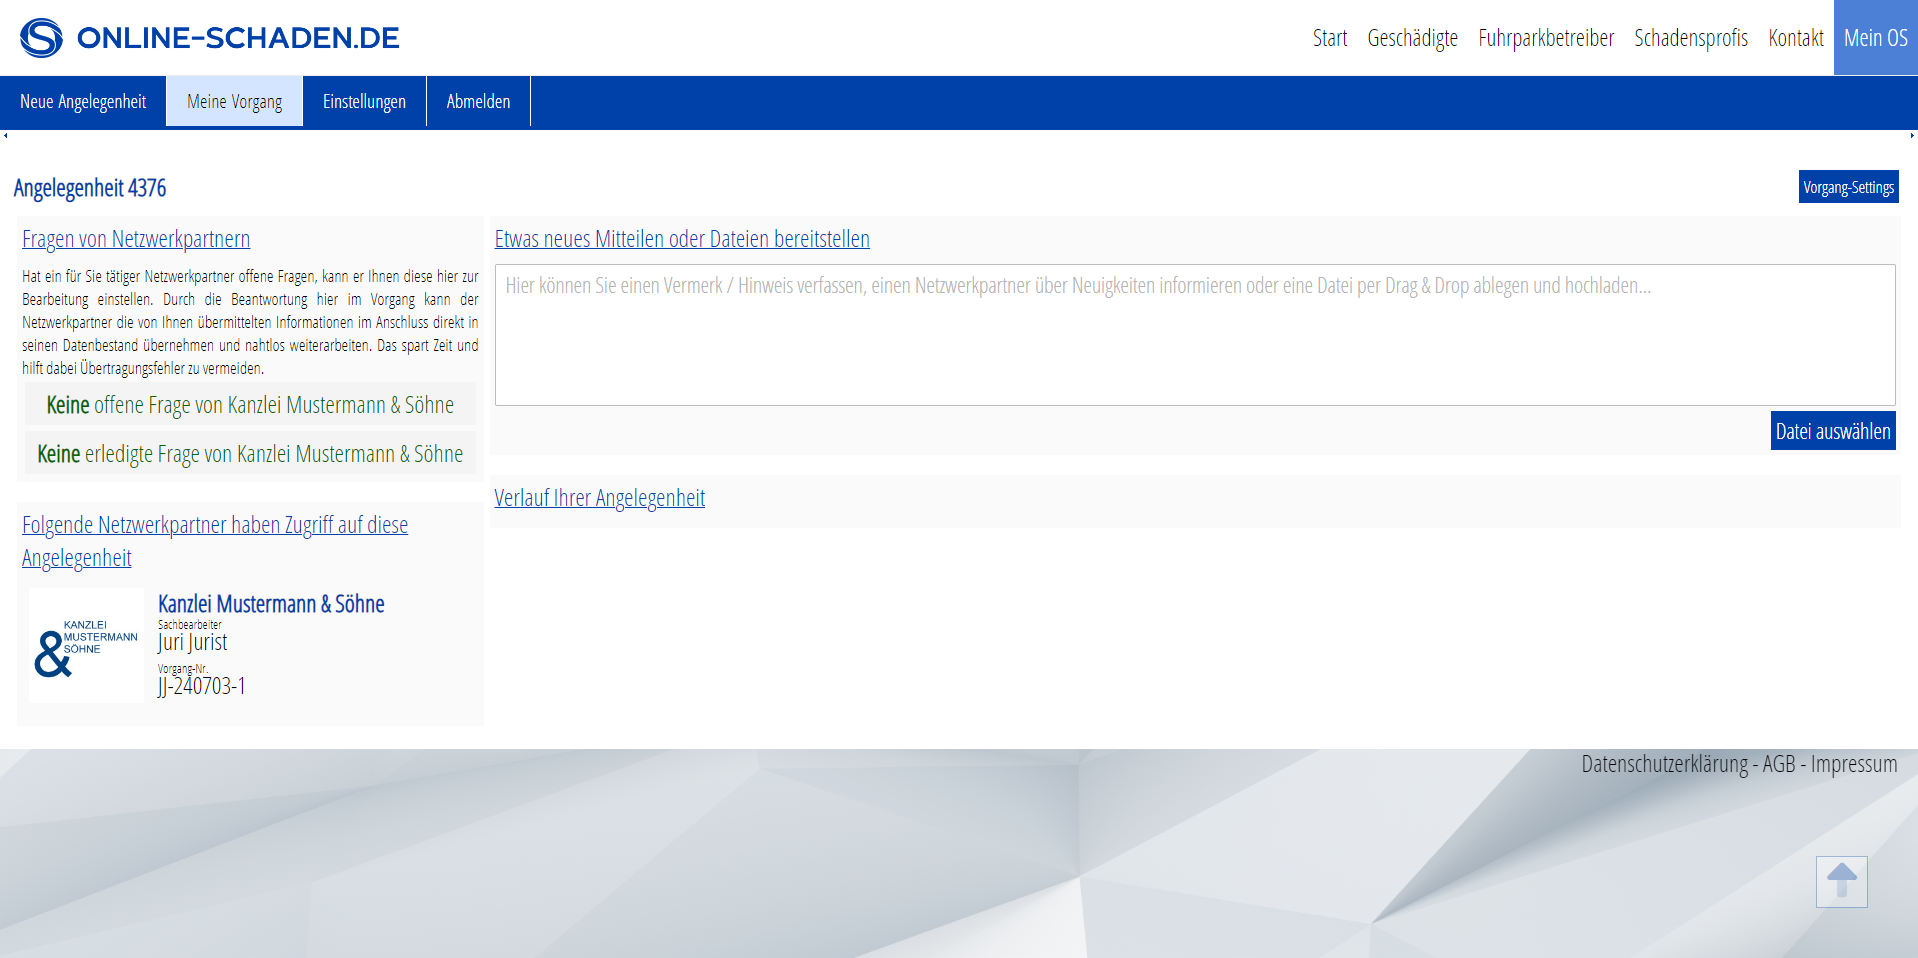Open Vorgang-Settings button

tap(1848, 187)
